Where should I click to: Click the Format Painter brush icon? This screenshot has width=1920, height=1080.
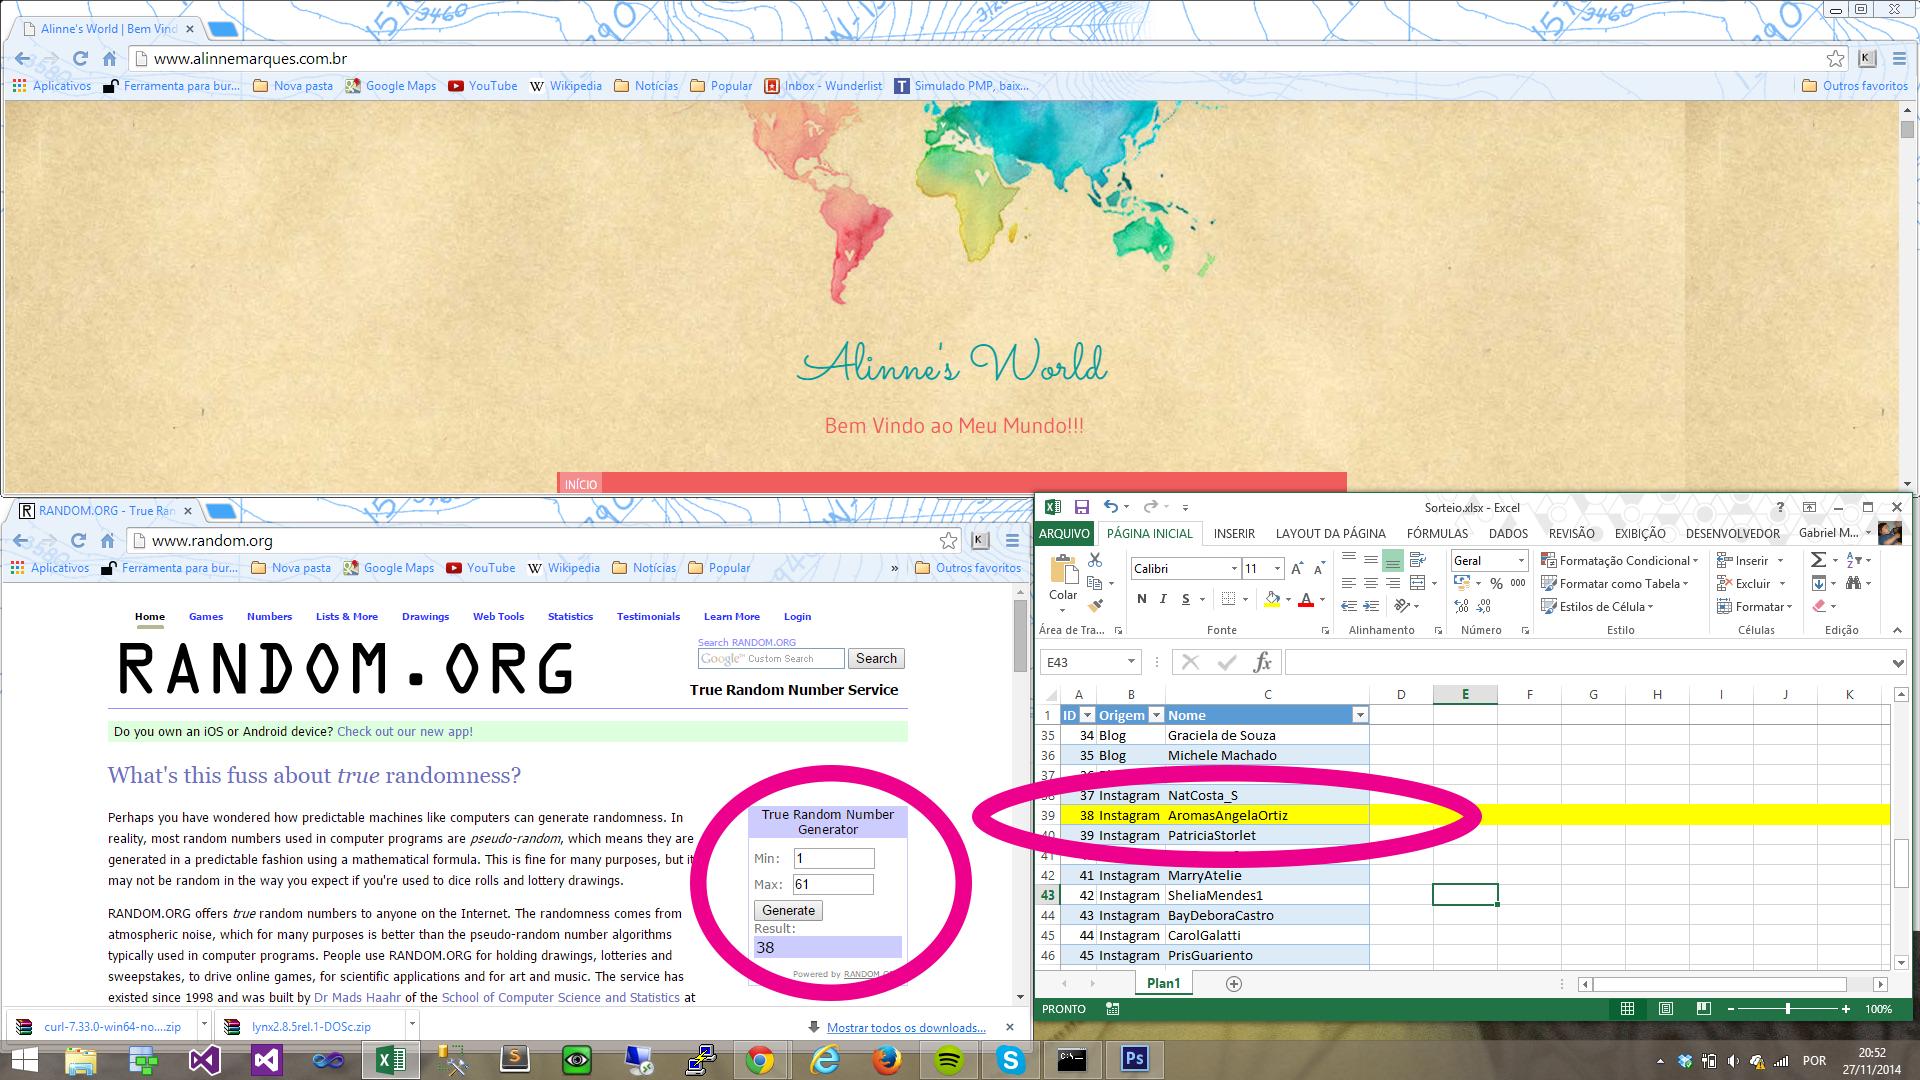pos(1095,605)
